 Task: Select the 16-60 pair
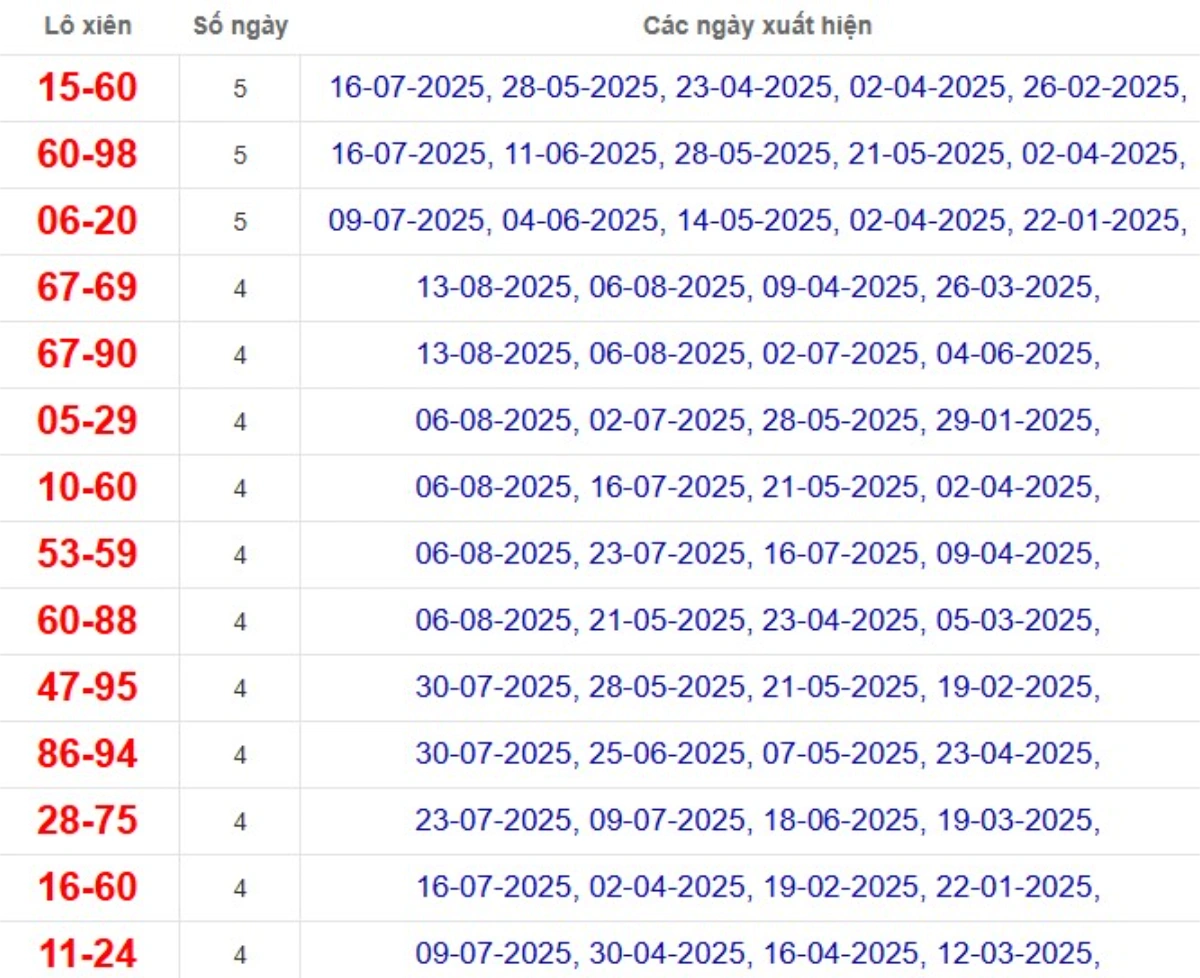click(88, 887)
